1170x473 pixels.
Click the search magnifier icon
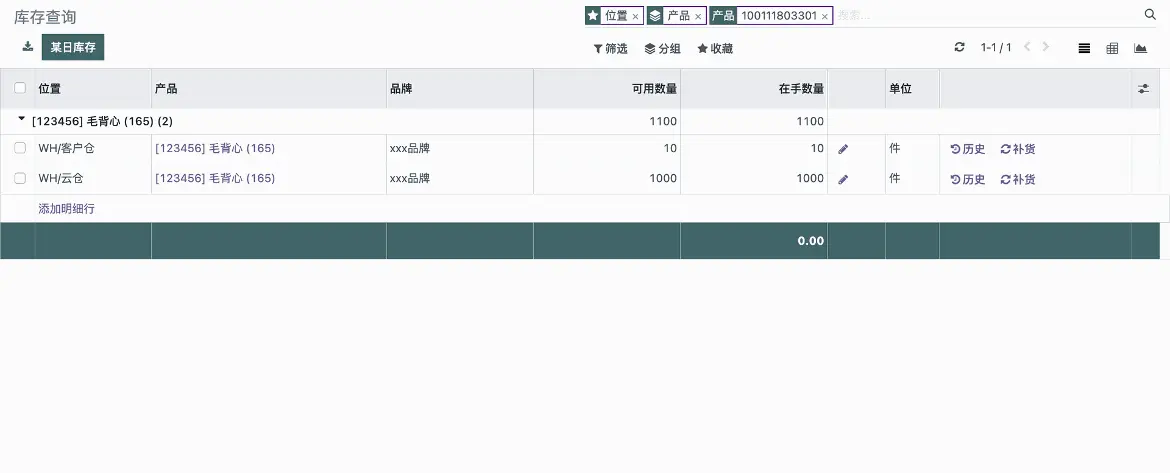[1150, 15]
